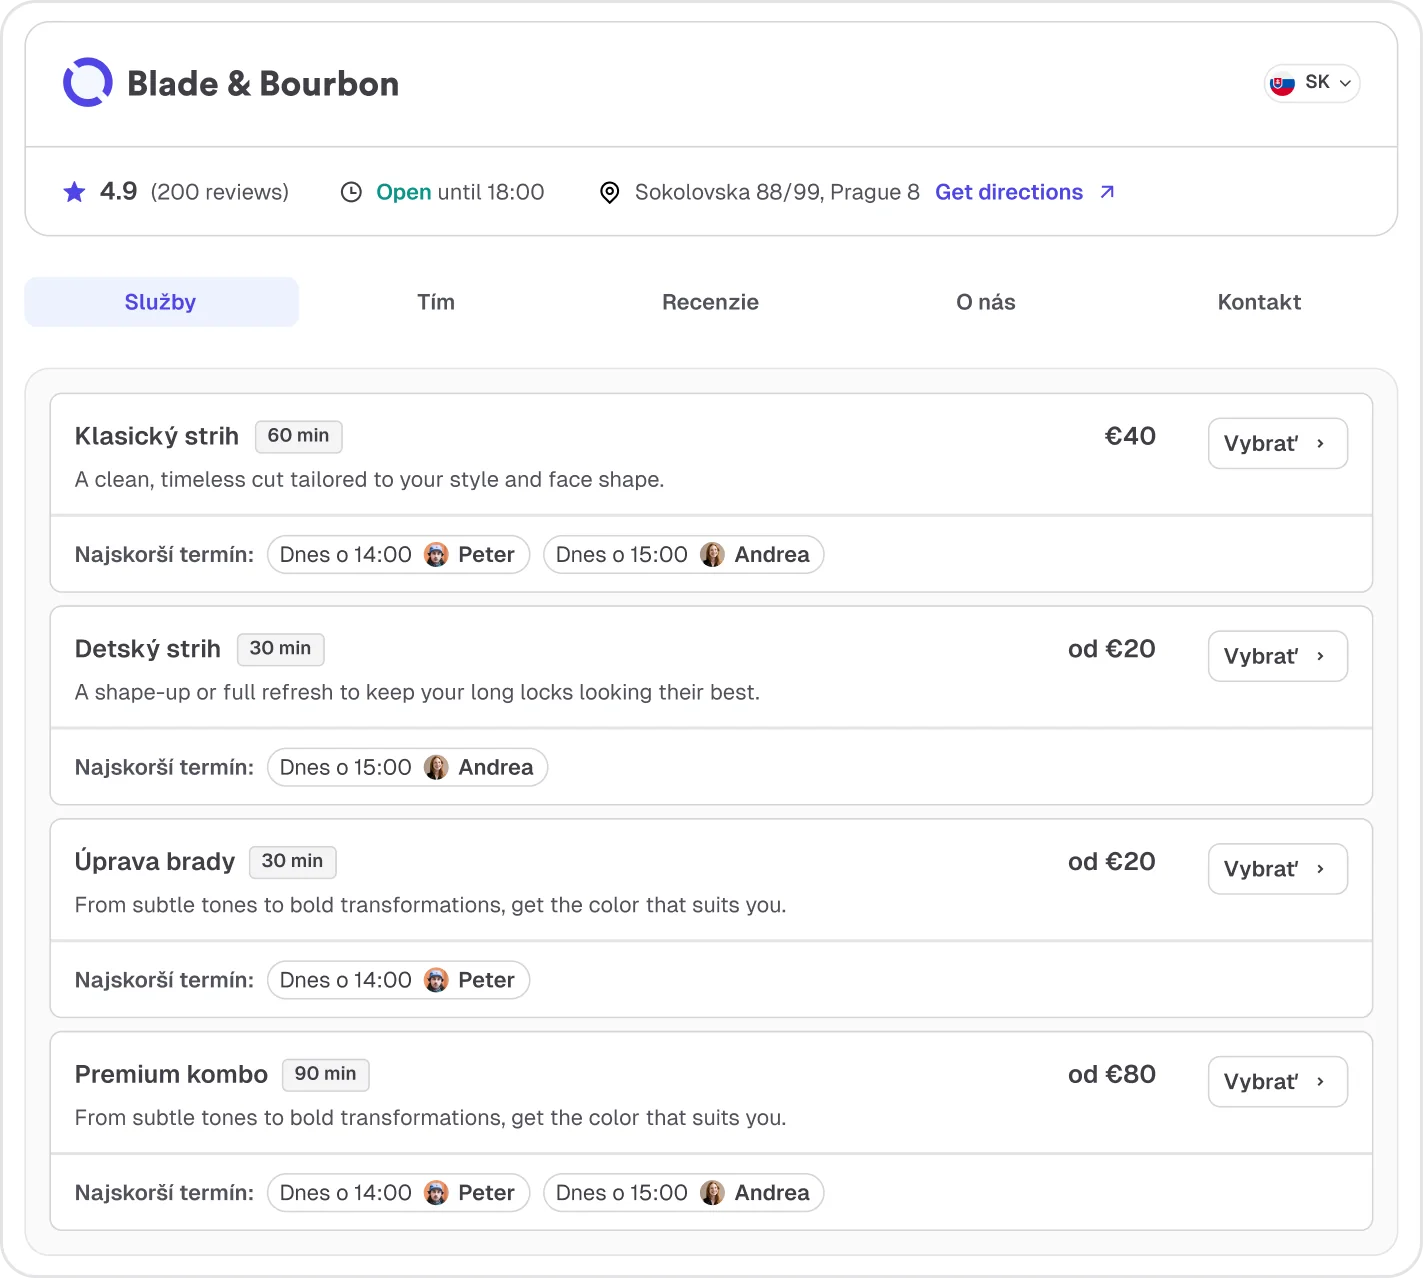Click the Get directions link
This screenshot has width=1423, height=1278.
point(1009,192)
